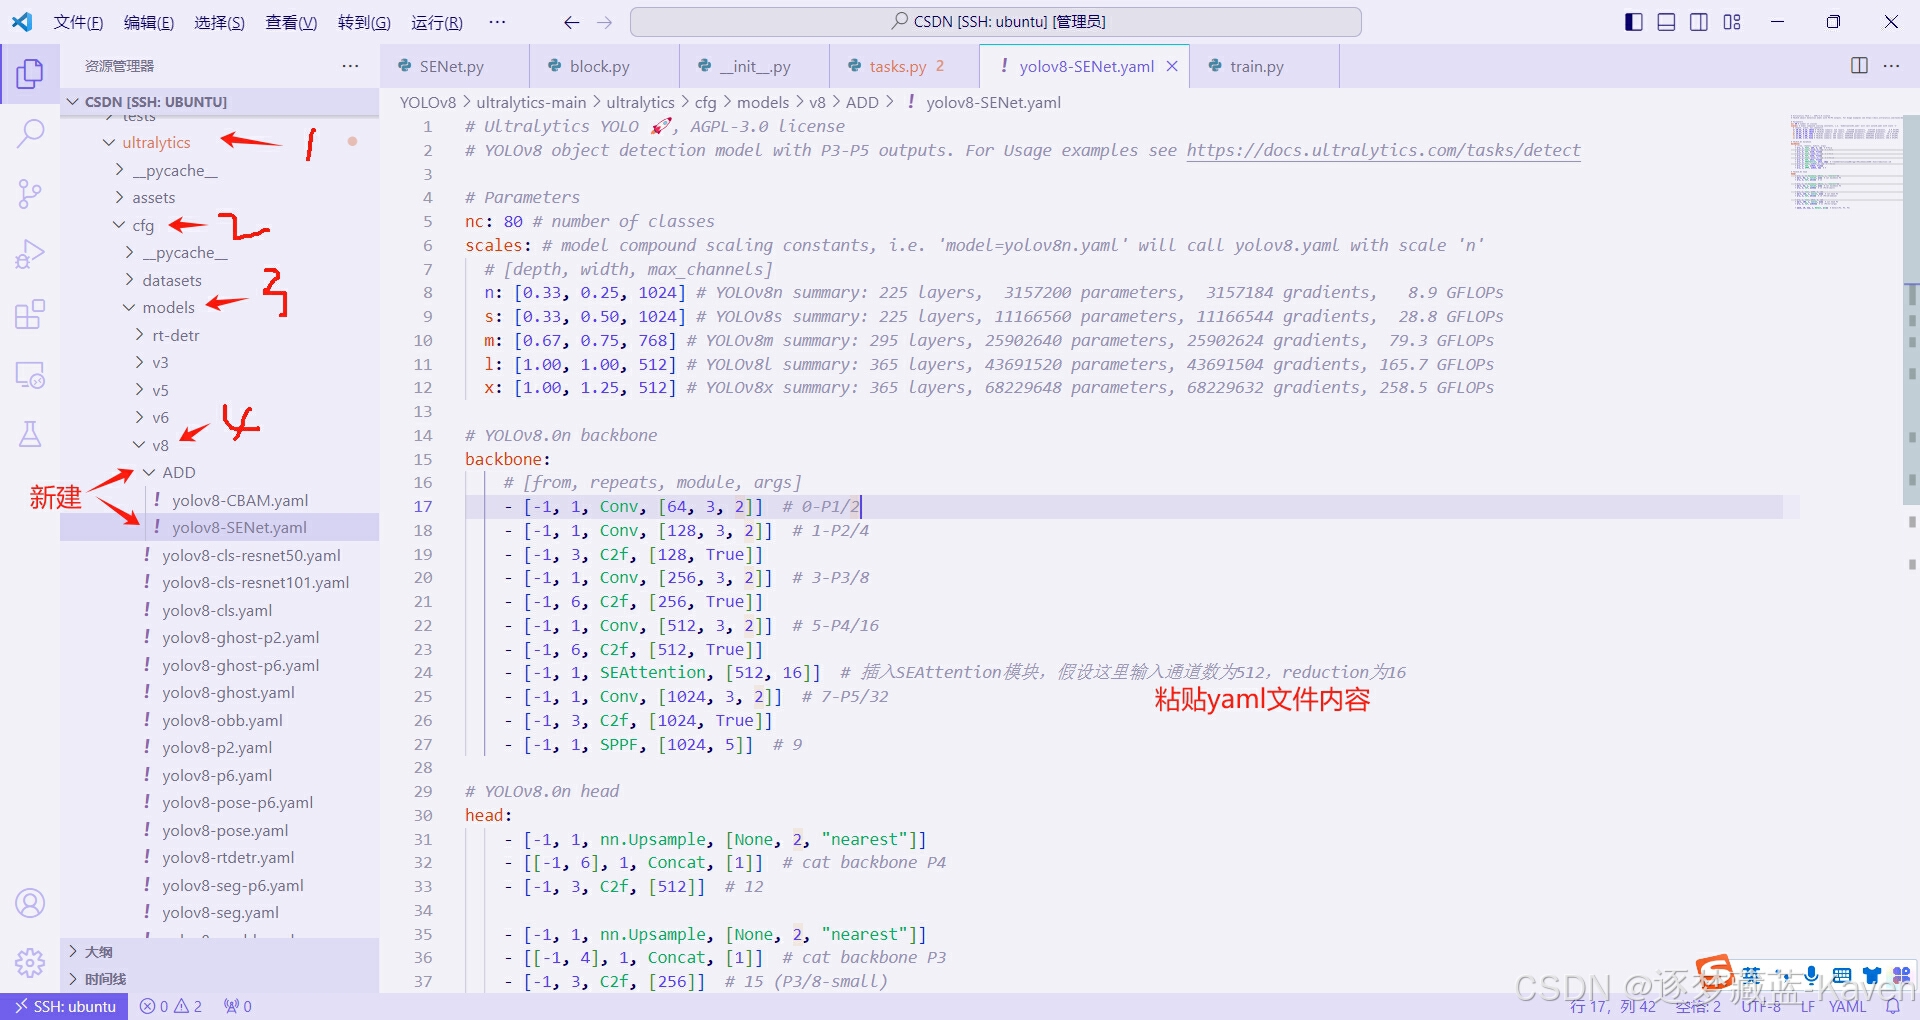Show more menu bar items ellipsis
This screenshot has width=1920, height=1020.
[x=497, y=22]
